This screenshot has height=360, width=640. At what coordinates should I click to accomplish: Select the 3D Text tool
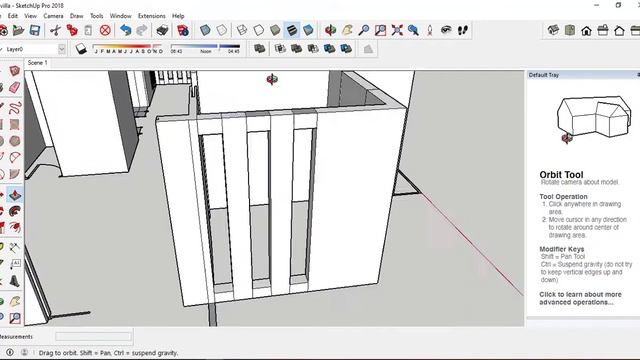(15, 281)
